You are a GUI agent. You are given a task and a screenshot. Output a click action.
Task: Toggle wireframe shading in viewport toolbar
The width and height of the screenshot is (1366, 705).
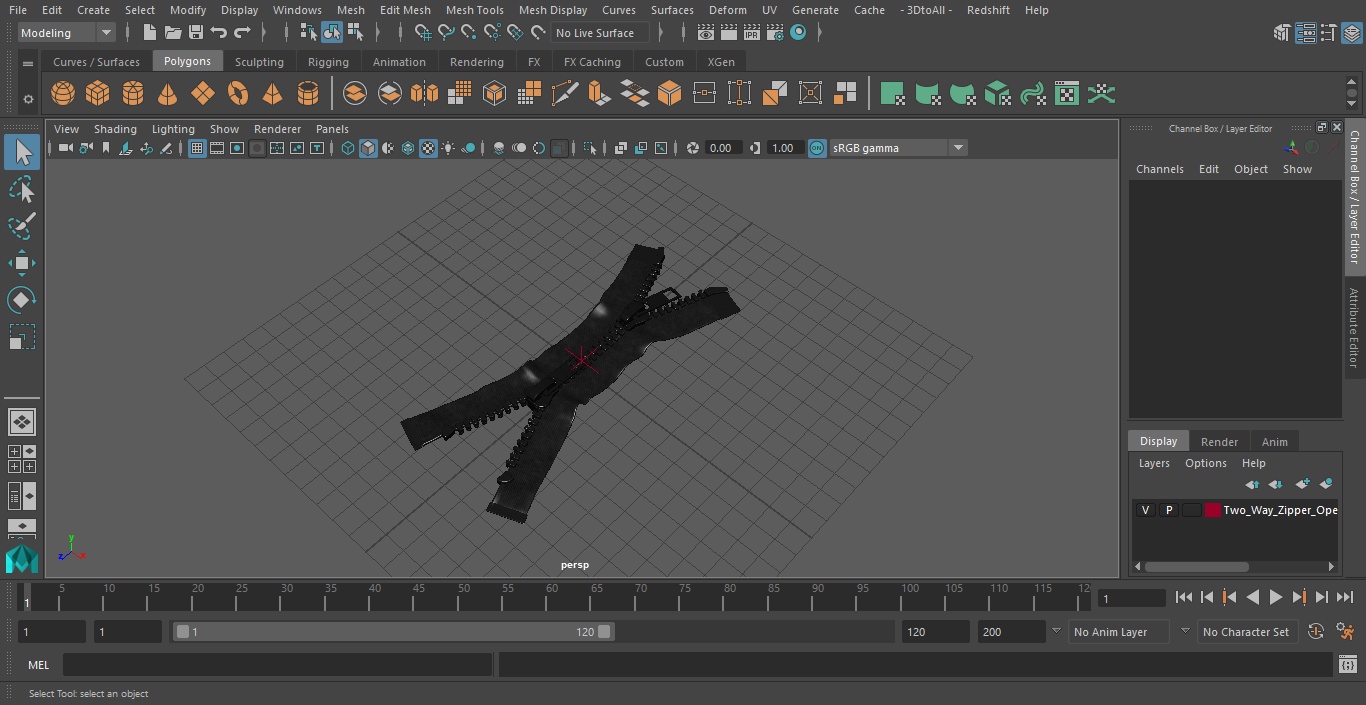[x=347, y=148]
